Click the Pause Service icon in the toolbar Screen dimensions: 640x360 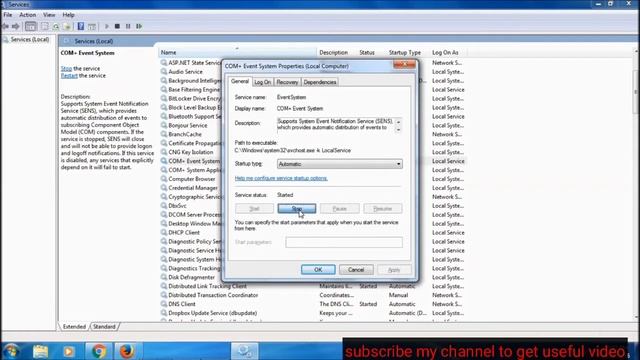tap(128, 27)
